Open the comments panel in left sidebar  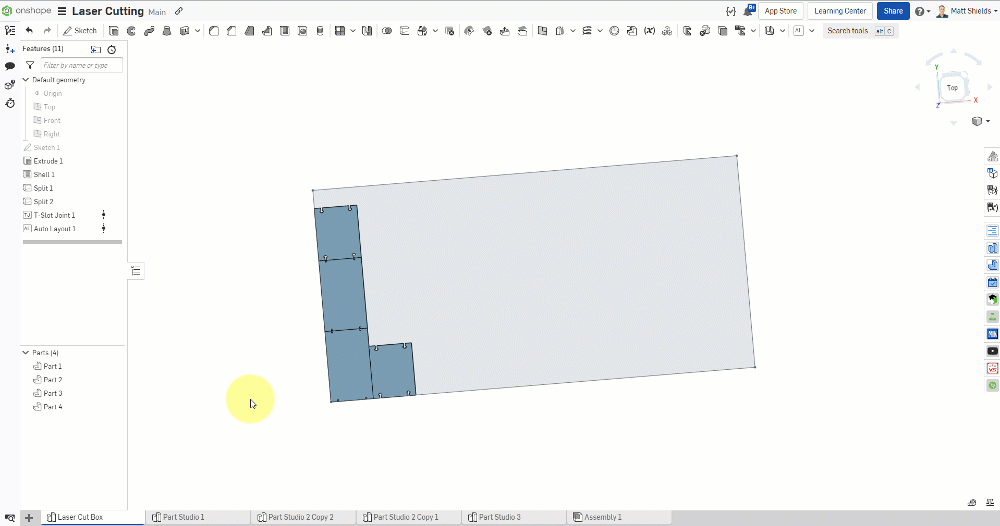tap(10, 66)
